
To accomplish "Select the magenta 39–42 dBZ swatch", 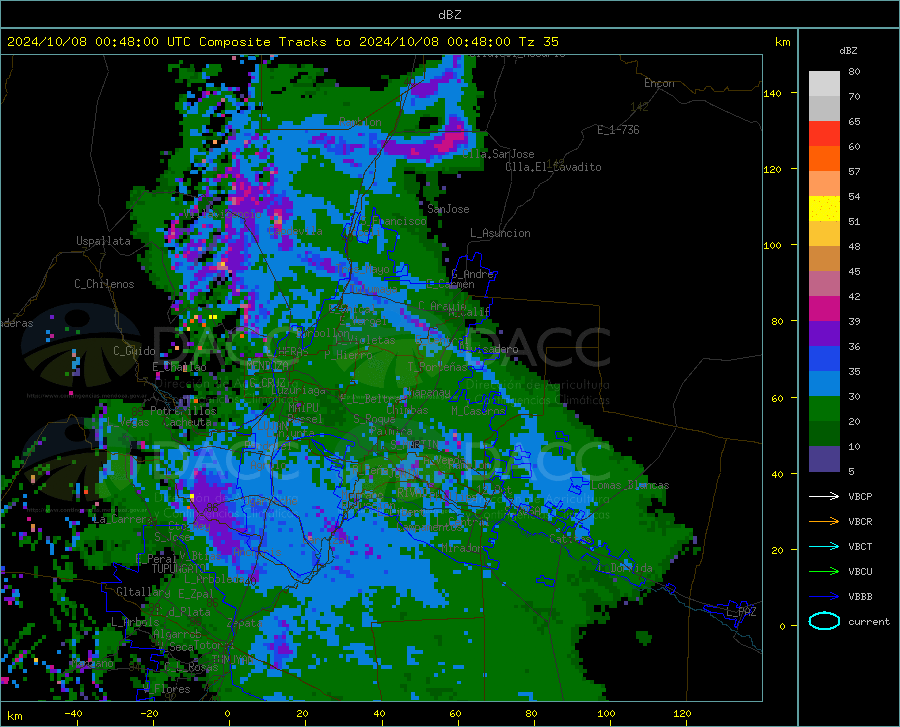I will click(824, 309).
